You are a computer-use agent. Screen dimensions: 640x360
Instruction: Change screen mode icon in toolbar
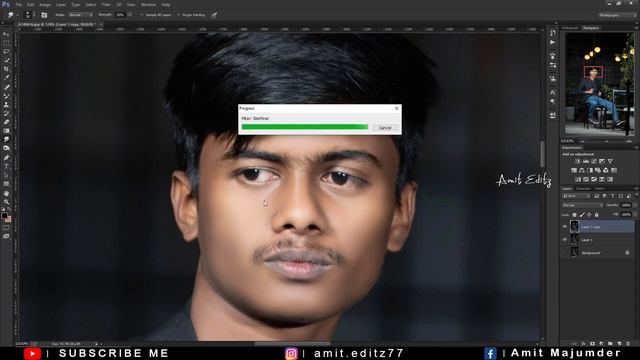(6, 236)
